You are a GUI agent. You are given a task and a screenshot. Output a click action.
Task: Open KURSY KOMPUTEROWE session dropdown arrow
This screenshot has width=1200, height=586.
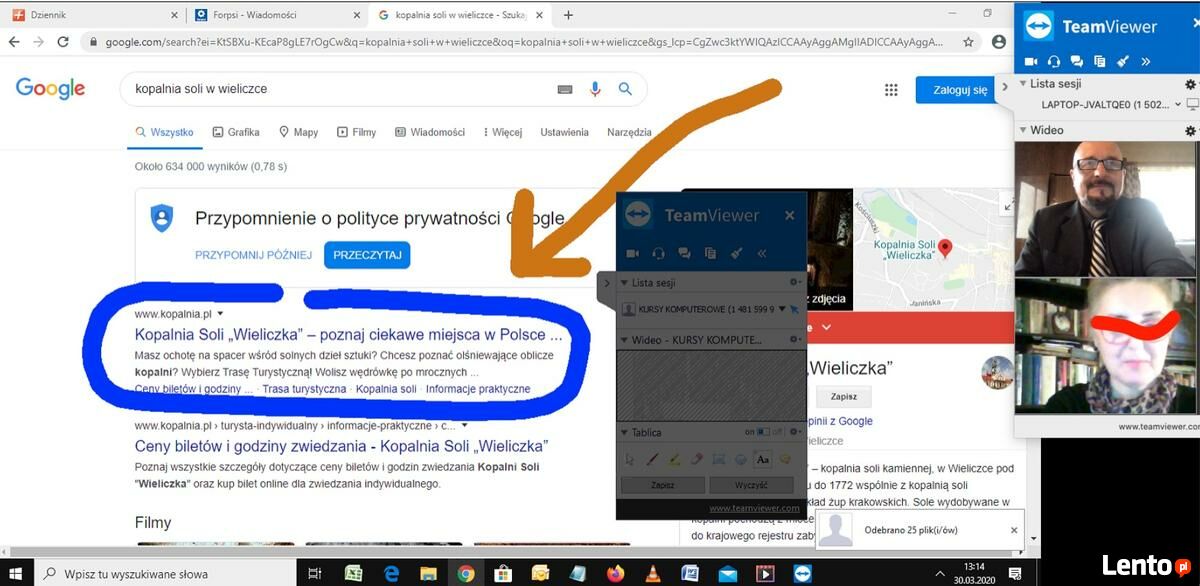coord(782,309)
